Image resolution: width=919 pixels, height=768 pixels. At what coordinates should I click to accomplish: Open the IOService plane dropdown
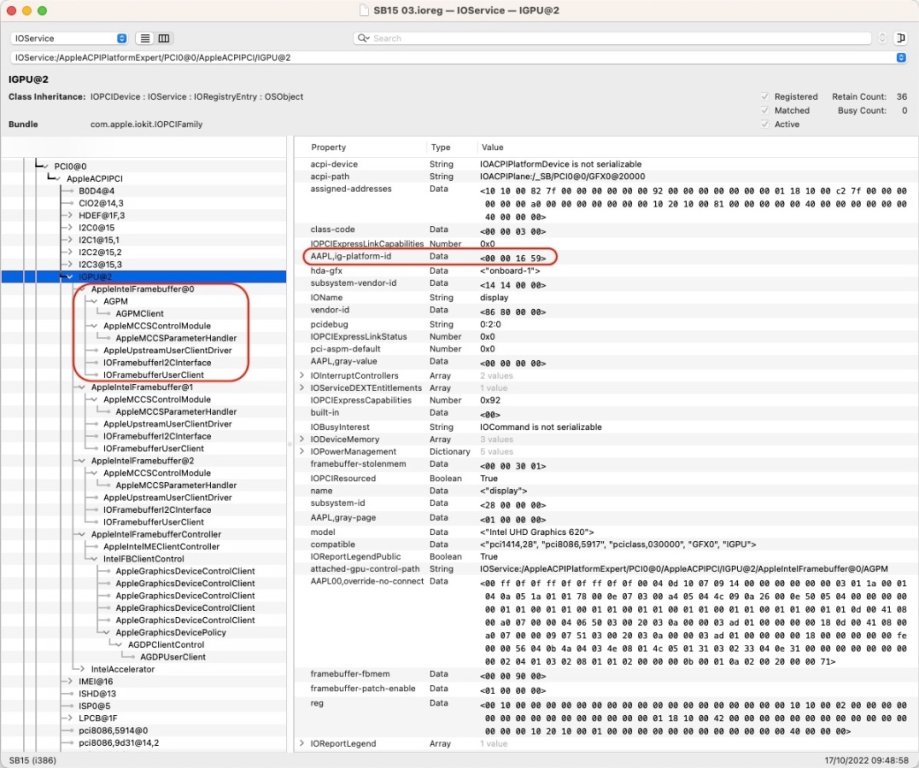click(68, 38)
